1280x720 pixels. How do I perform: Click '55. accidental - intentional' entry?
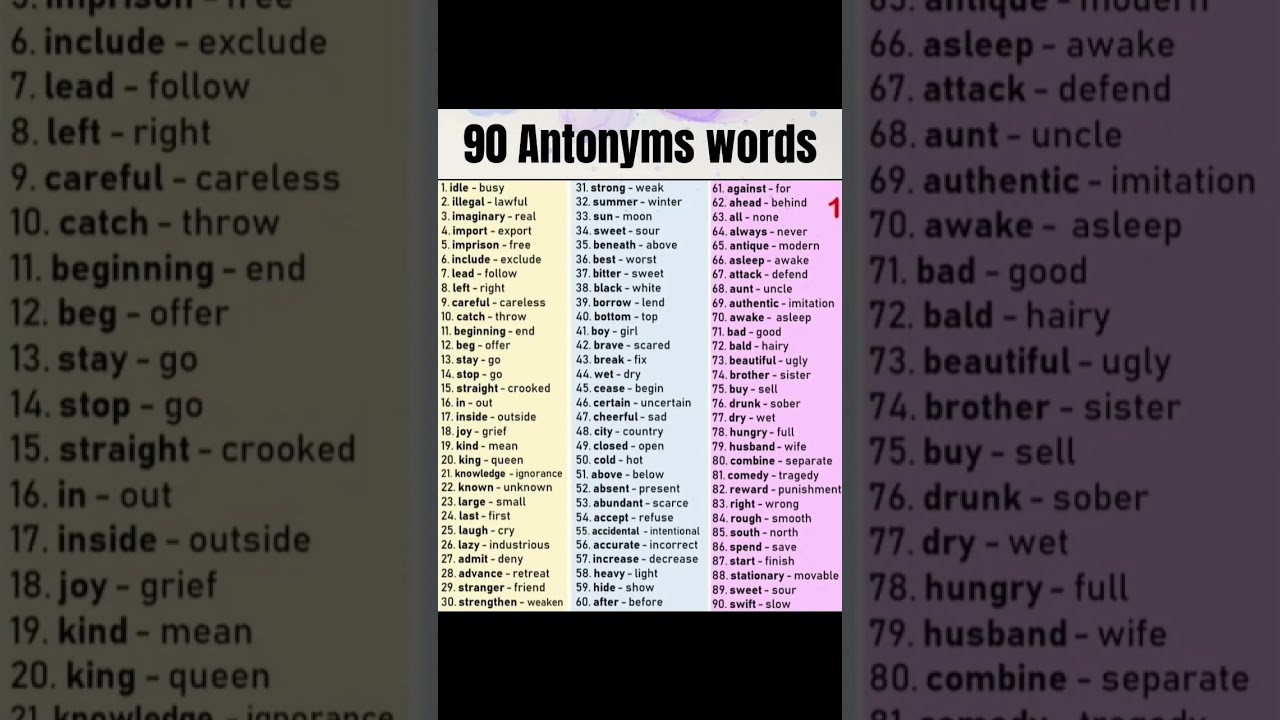pos(637,531)
